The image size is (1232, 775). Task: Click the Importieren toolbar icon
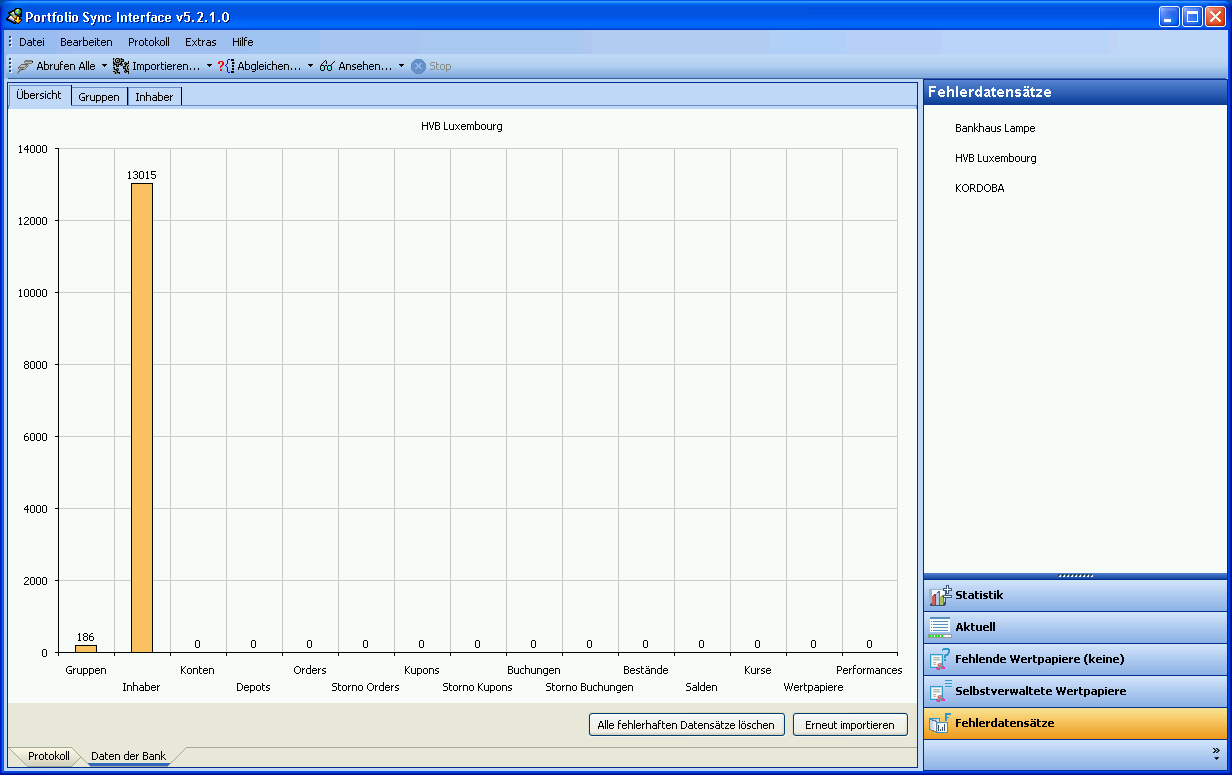[x=122, y=66]
